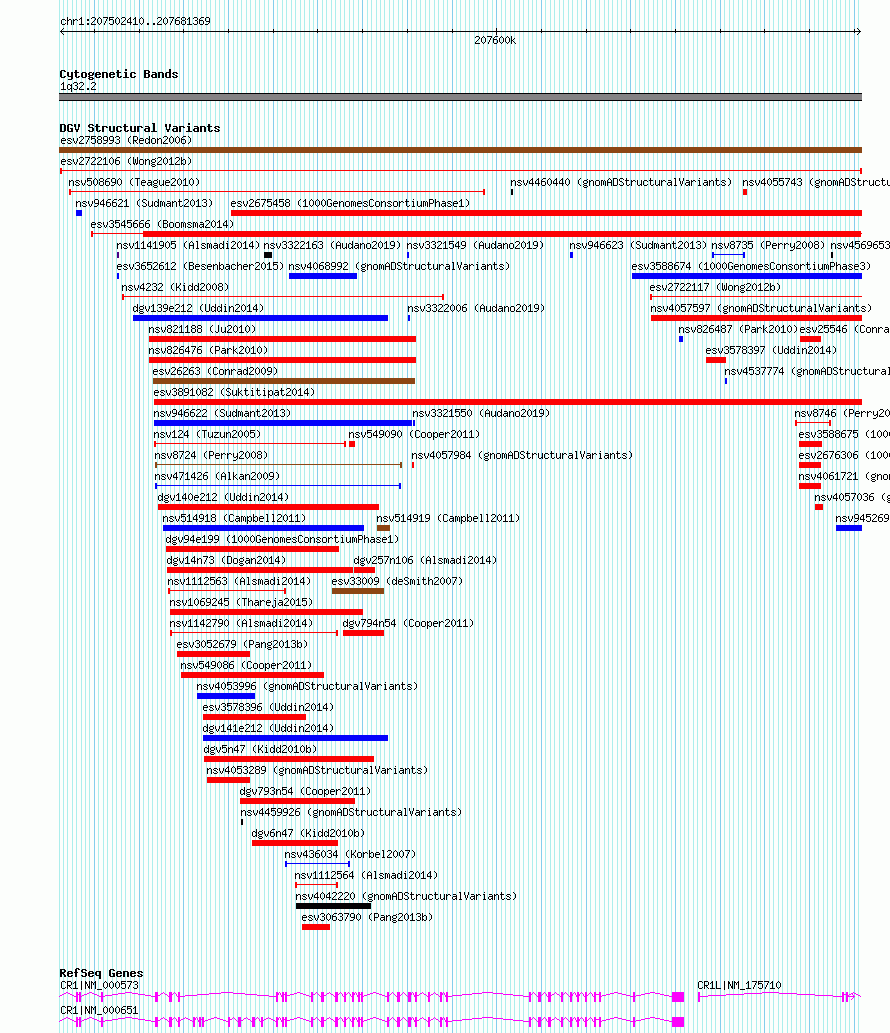The height and width of the screenshot is (1033, 890).
Task: Select nsv826487 (Park2010) label
Action: pyautogui.click(x=738, y=330)
